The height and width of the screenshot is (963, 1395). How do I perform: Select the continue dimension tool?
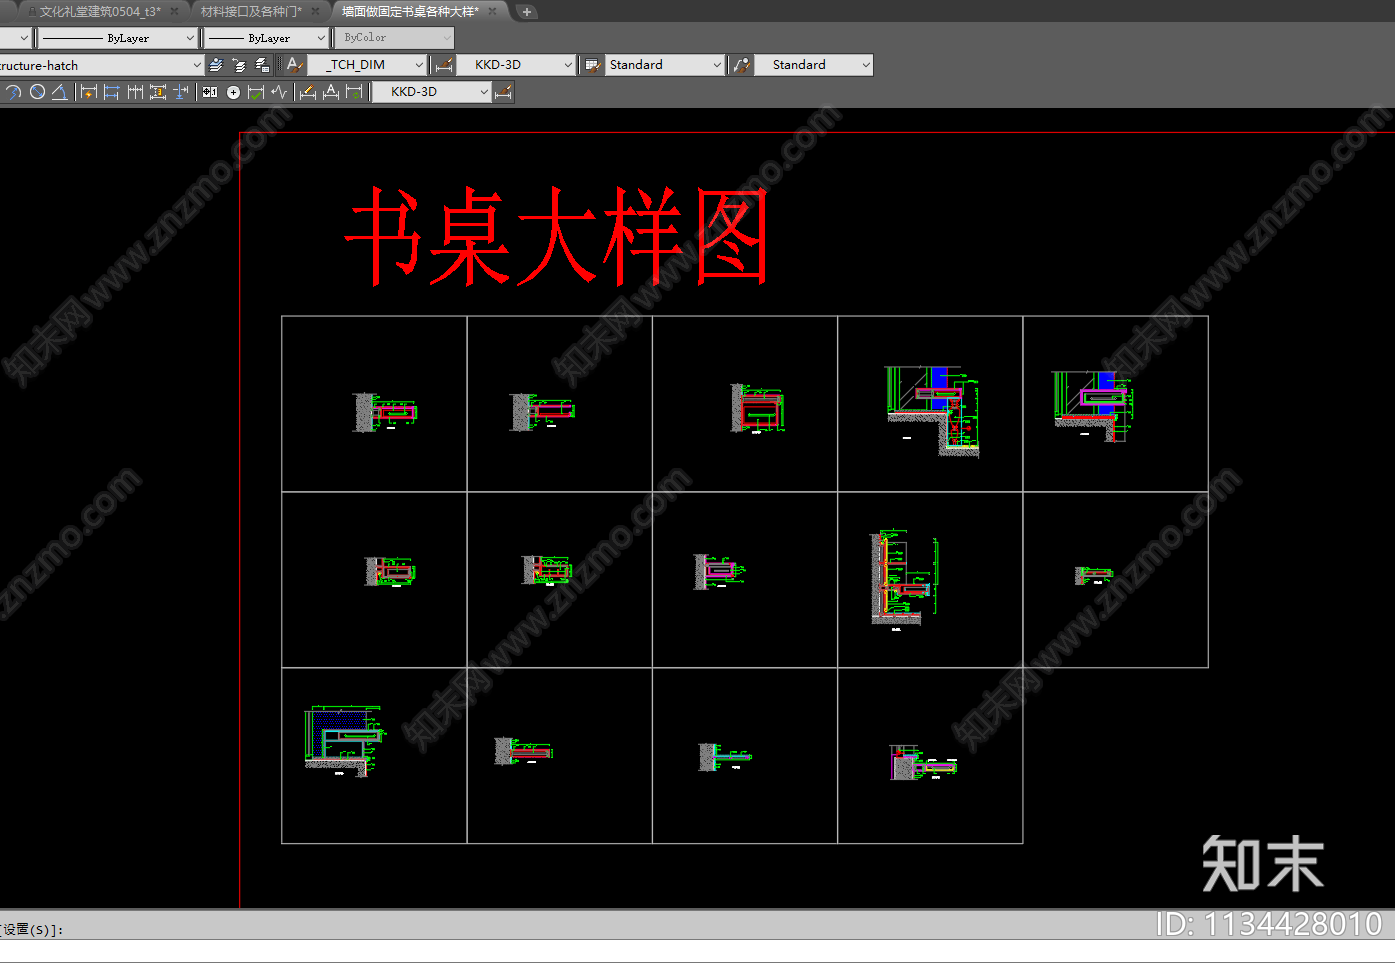pyautogui.click(x=135, y=92)
